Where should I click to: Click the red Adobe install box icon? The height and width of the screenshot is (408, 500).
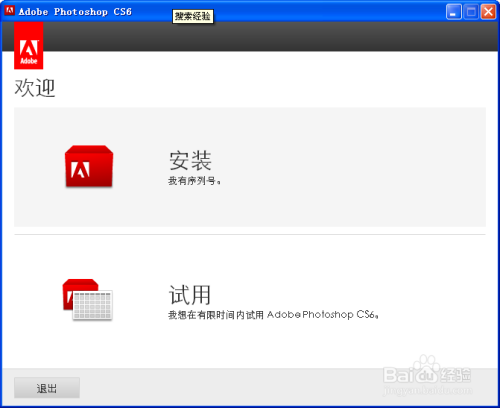[x=89, y=166]
